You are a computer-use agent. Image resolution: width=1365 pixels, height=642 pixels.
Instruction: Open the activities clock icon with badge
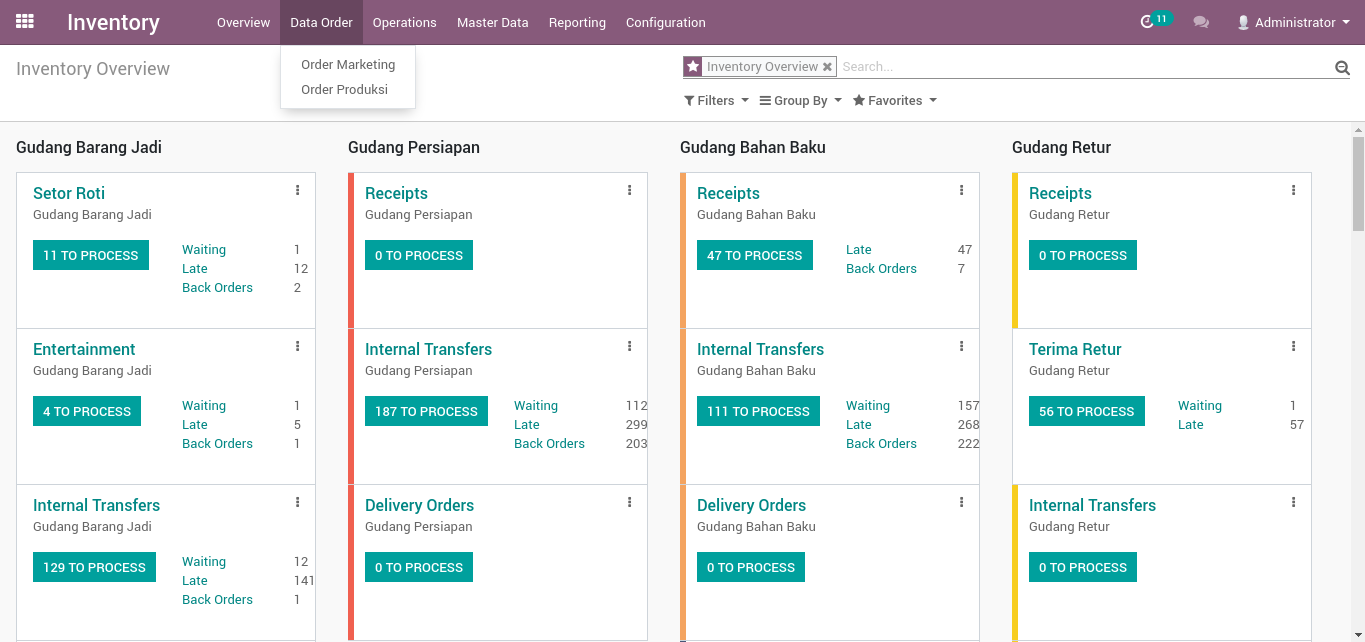tap(1148, 22)
